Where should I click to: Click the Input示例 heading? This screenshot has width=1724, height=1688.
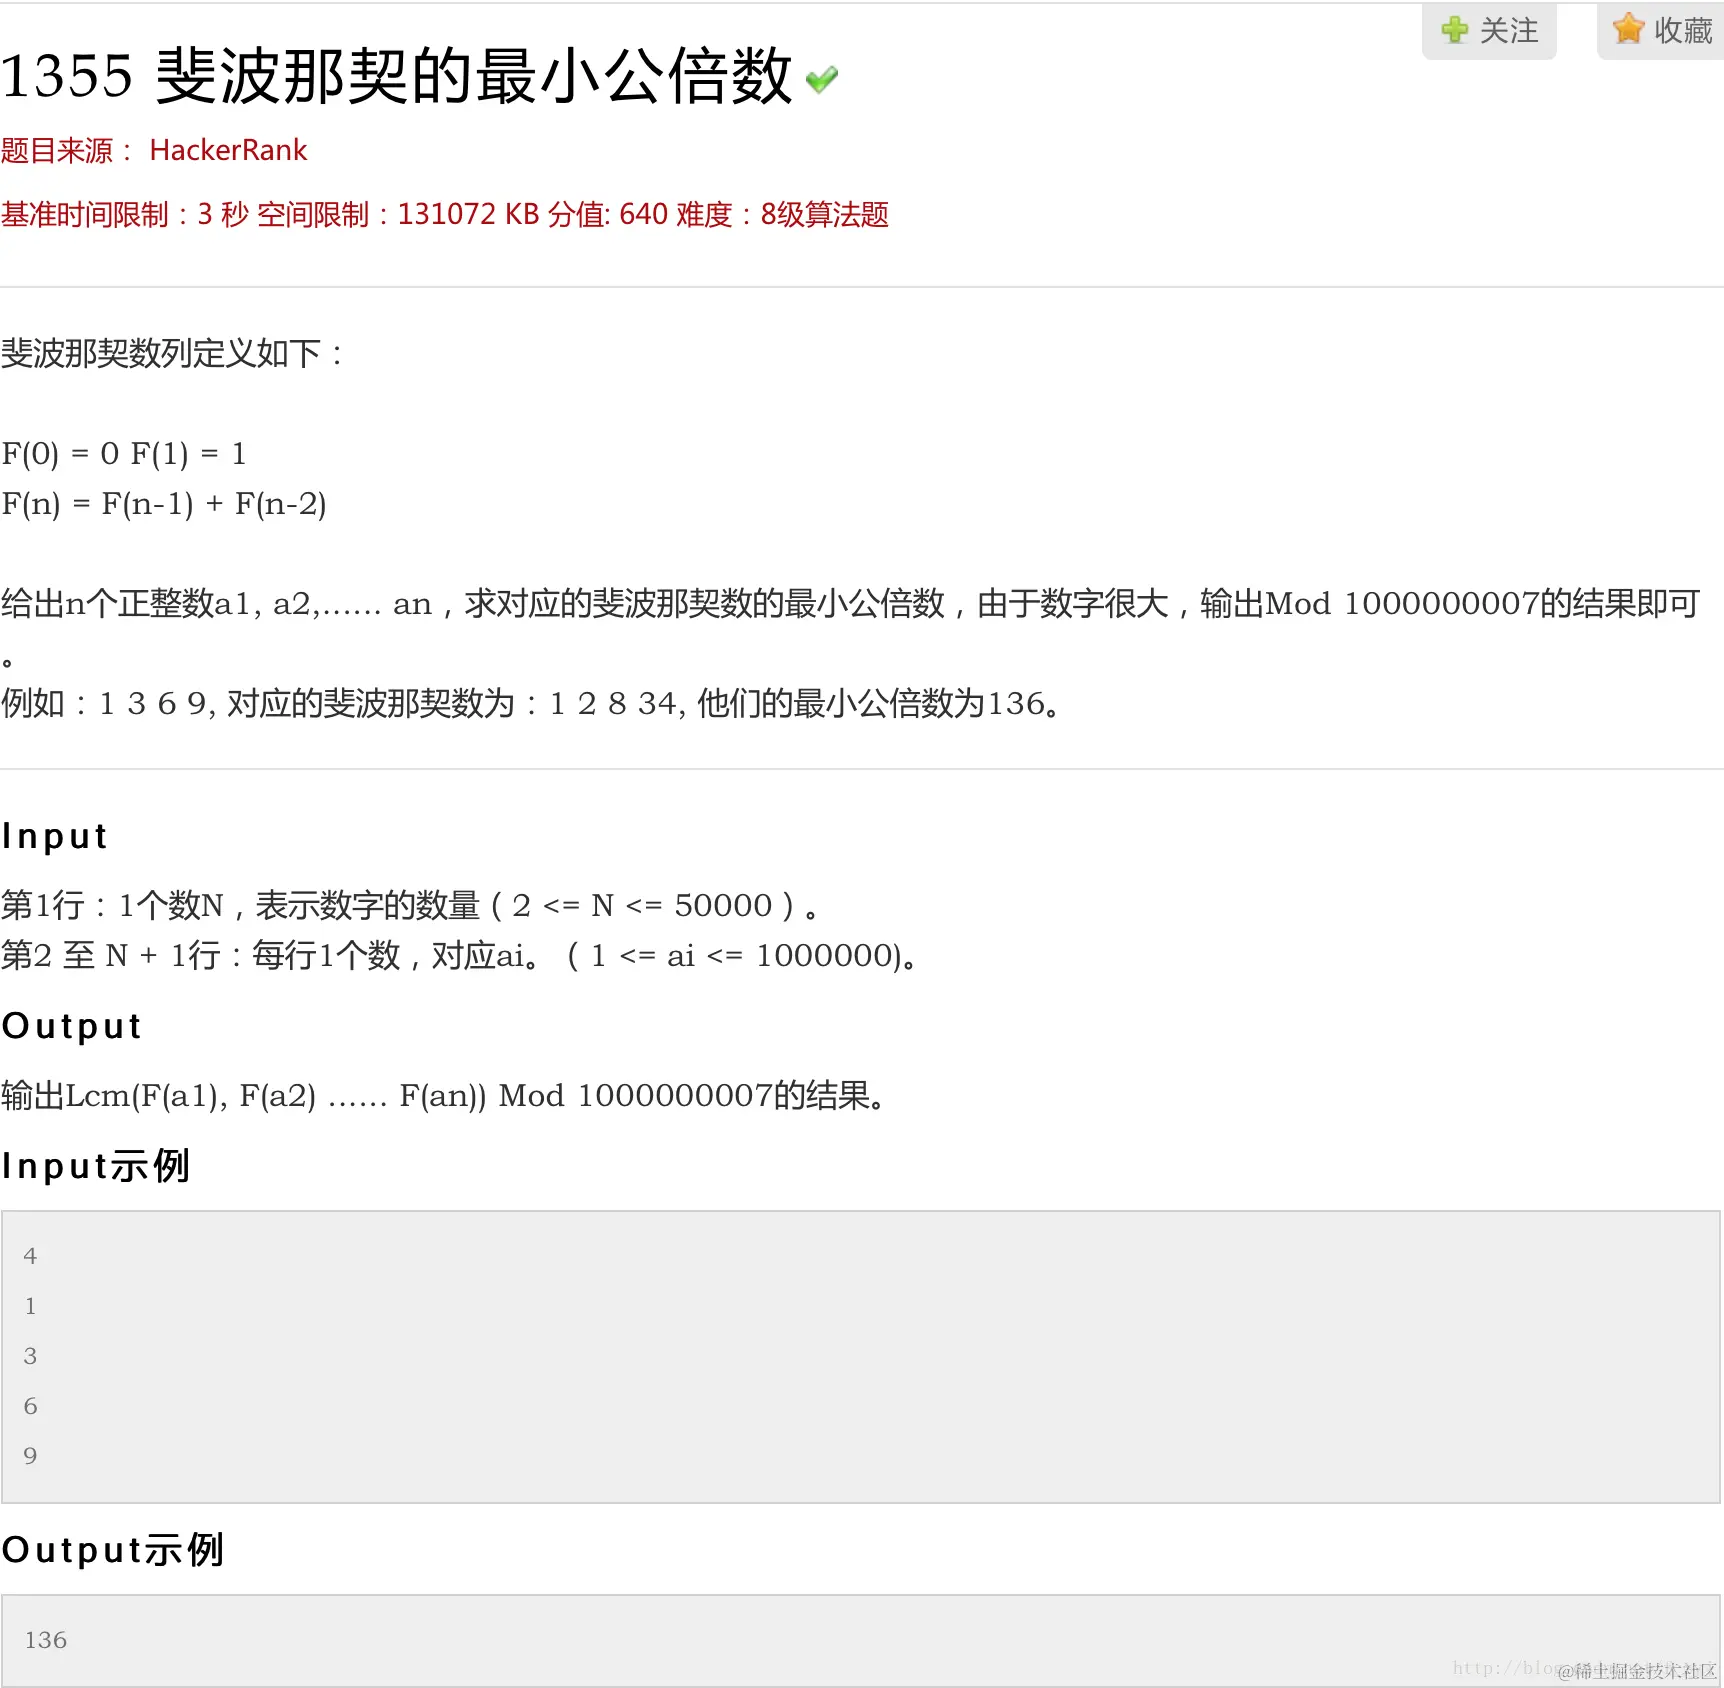pyautogui.click(x=95, y=1166)
